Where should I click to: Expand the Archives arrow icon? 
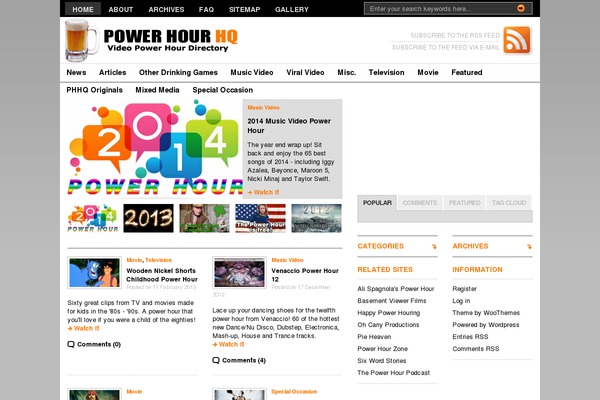pos(529,247)
